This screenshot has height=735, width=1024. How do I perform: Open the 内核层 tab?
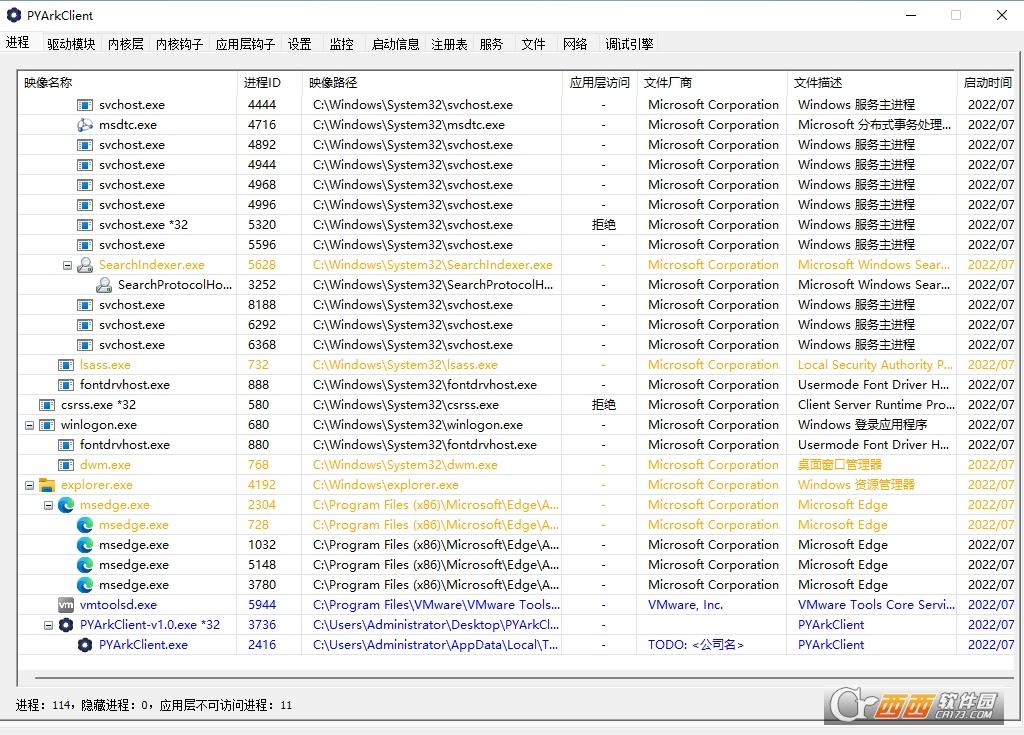125,44
